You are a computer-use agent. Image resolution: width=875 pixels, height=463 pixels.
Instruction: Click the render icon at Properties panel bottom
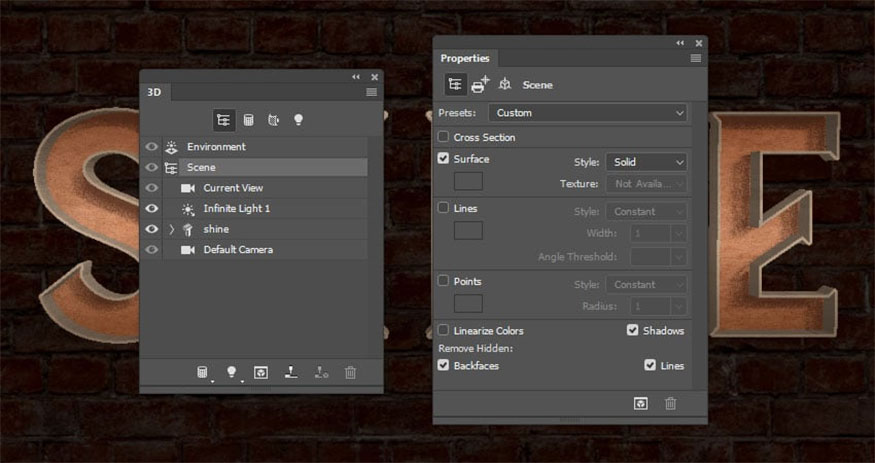(641, 403)
